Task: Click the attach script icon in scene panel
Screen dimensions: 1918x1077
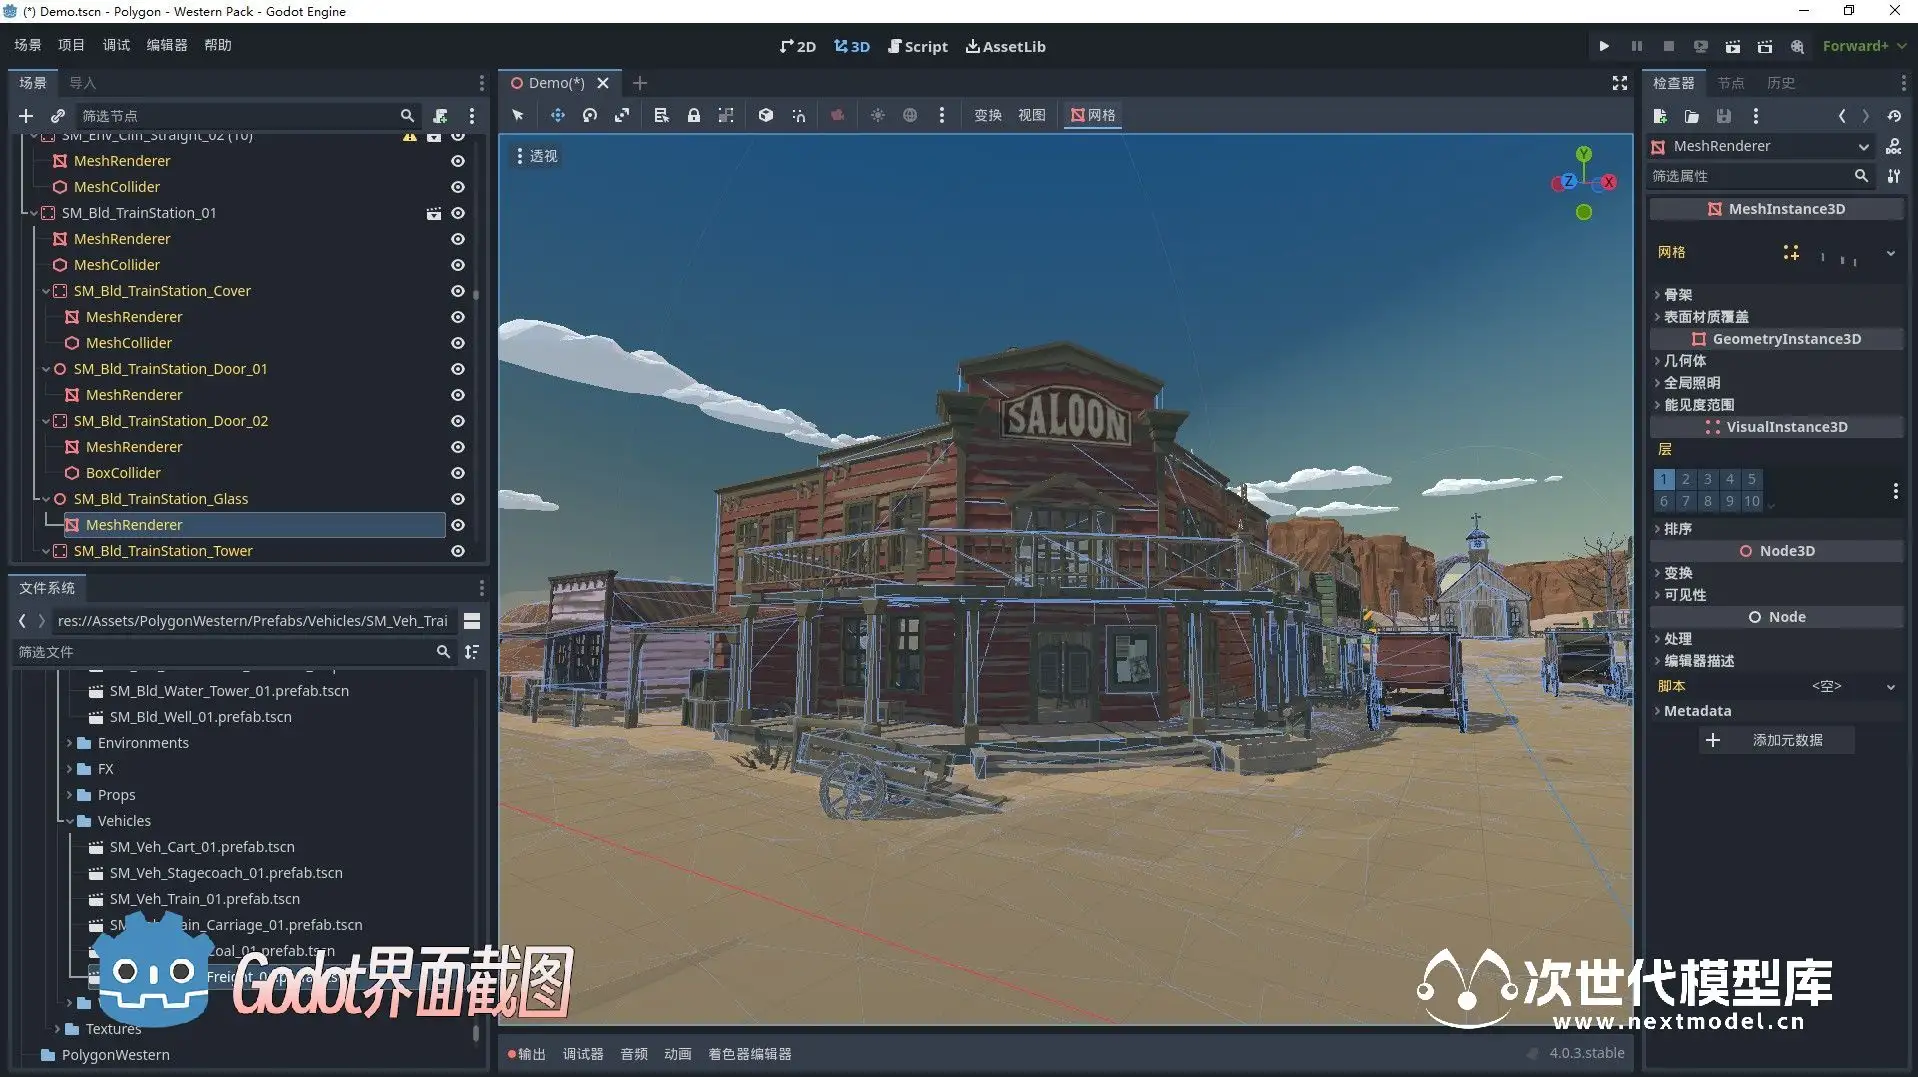Action: click(440, 116)
